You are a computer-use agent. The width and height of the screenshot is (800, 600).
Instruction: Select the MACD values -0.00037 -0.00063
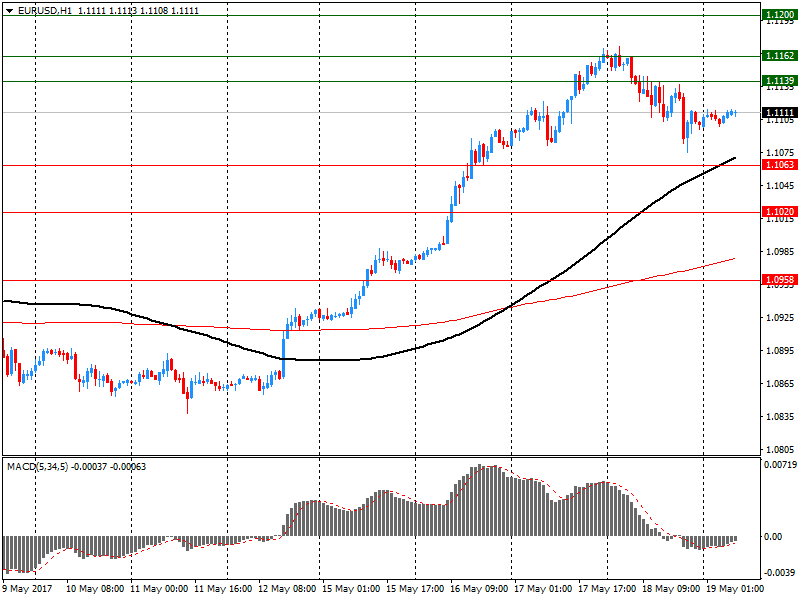coord(109,466)
